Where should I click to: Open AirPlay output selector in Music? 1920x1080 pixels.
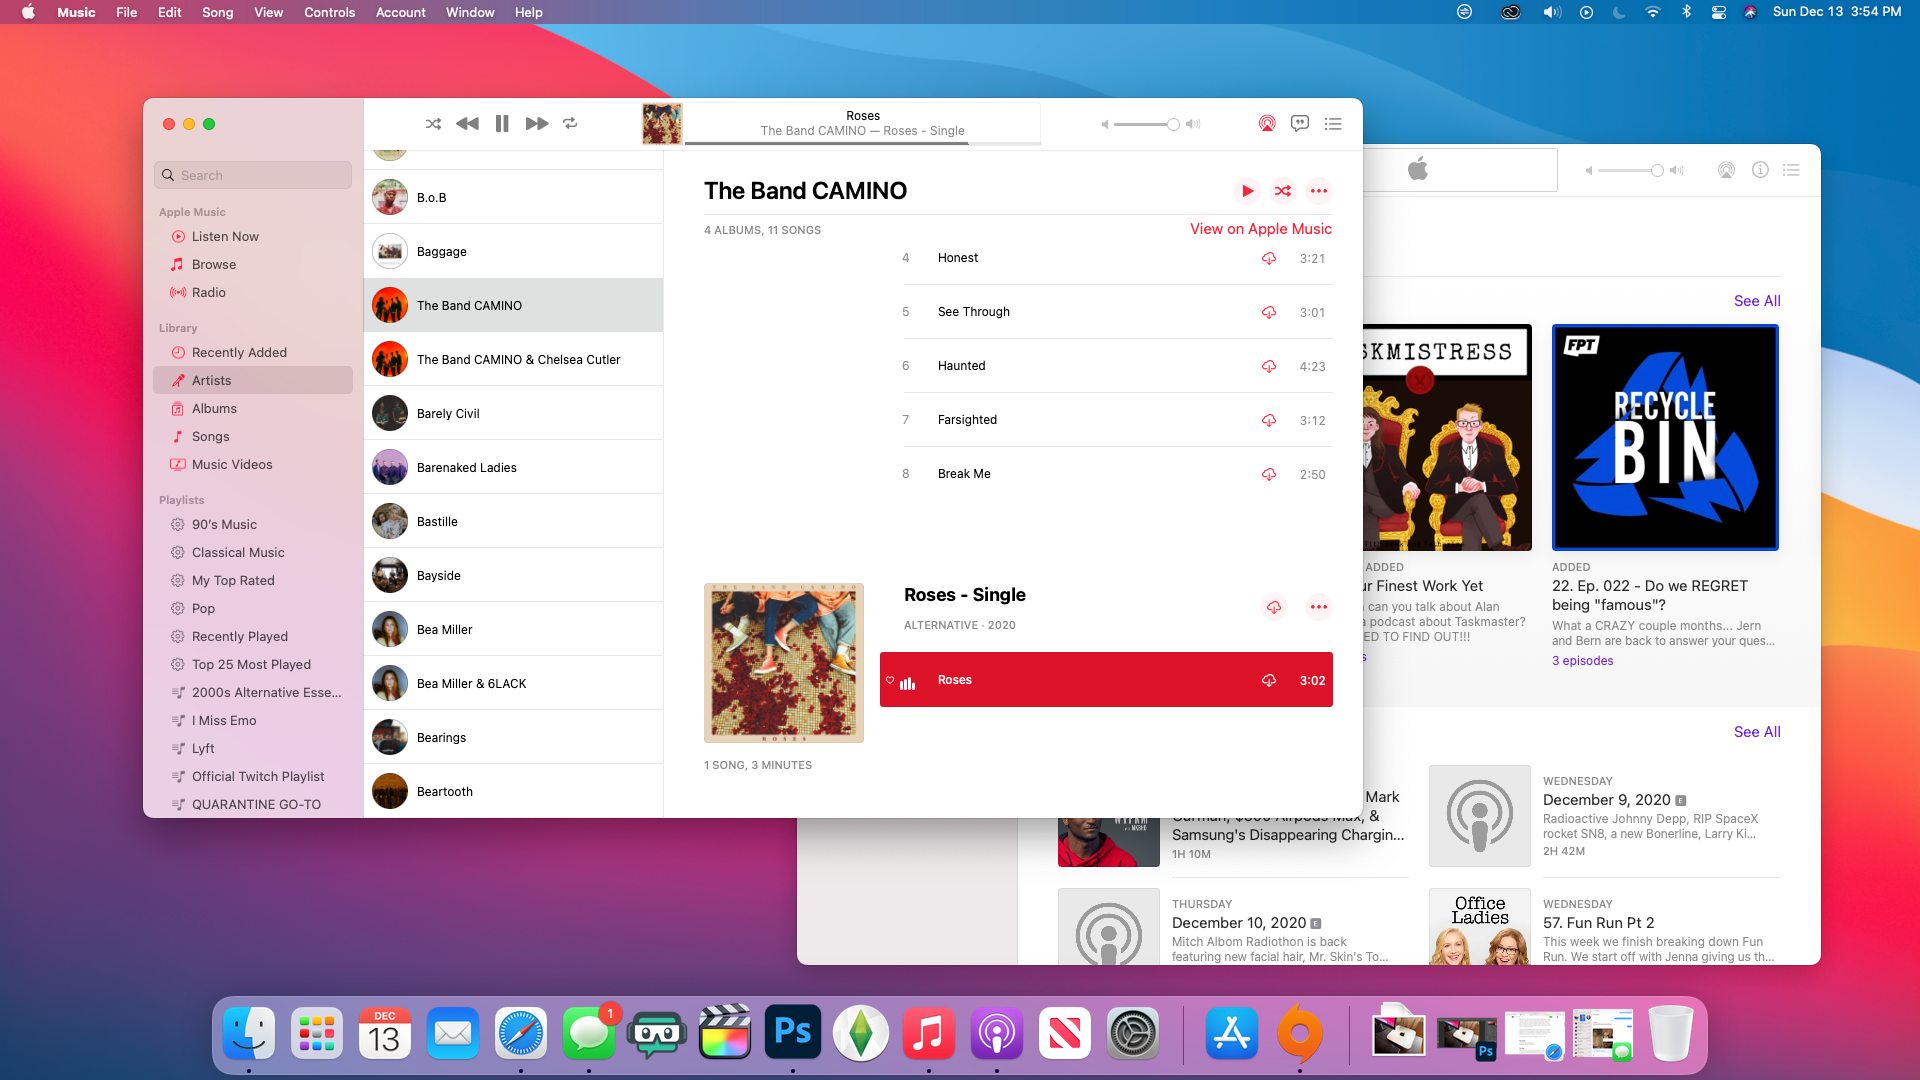click(1267, 124)
